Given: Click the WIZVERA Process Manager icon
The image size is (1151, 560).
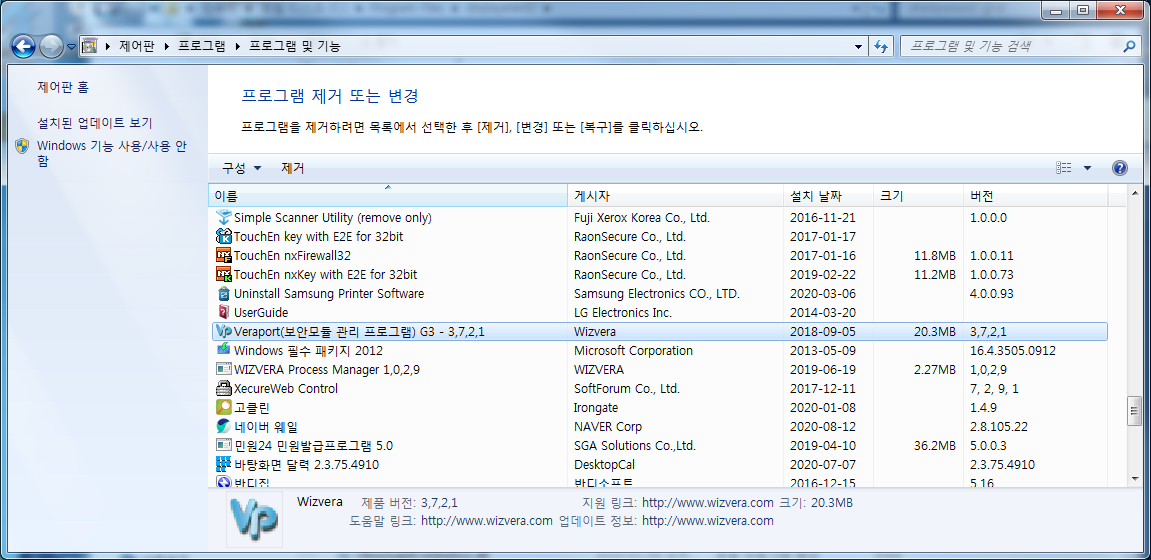Looking at the screenshot, I should pos(224,369).
